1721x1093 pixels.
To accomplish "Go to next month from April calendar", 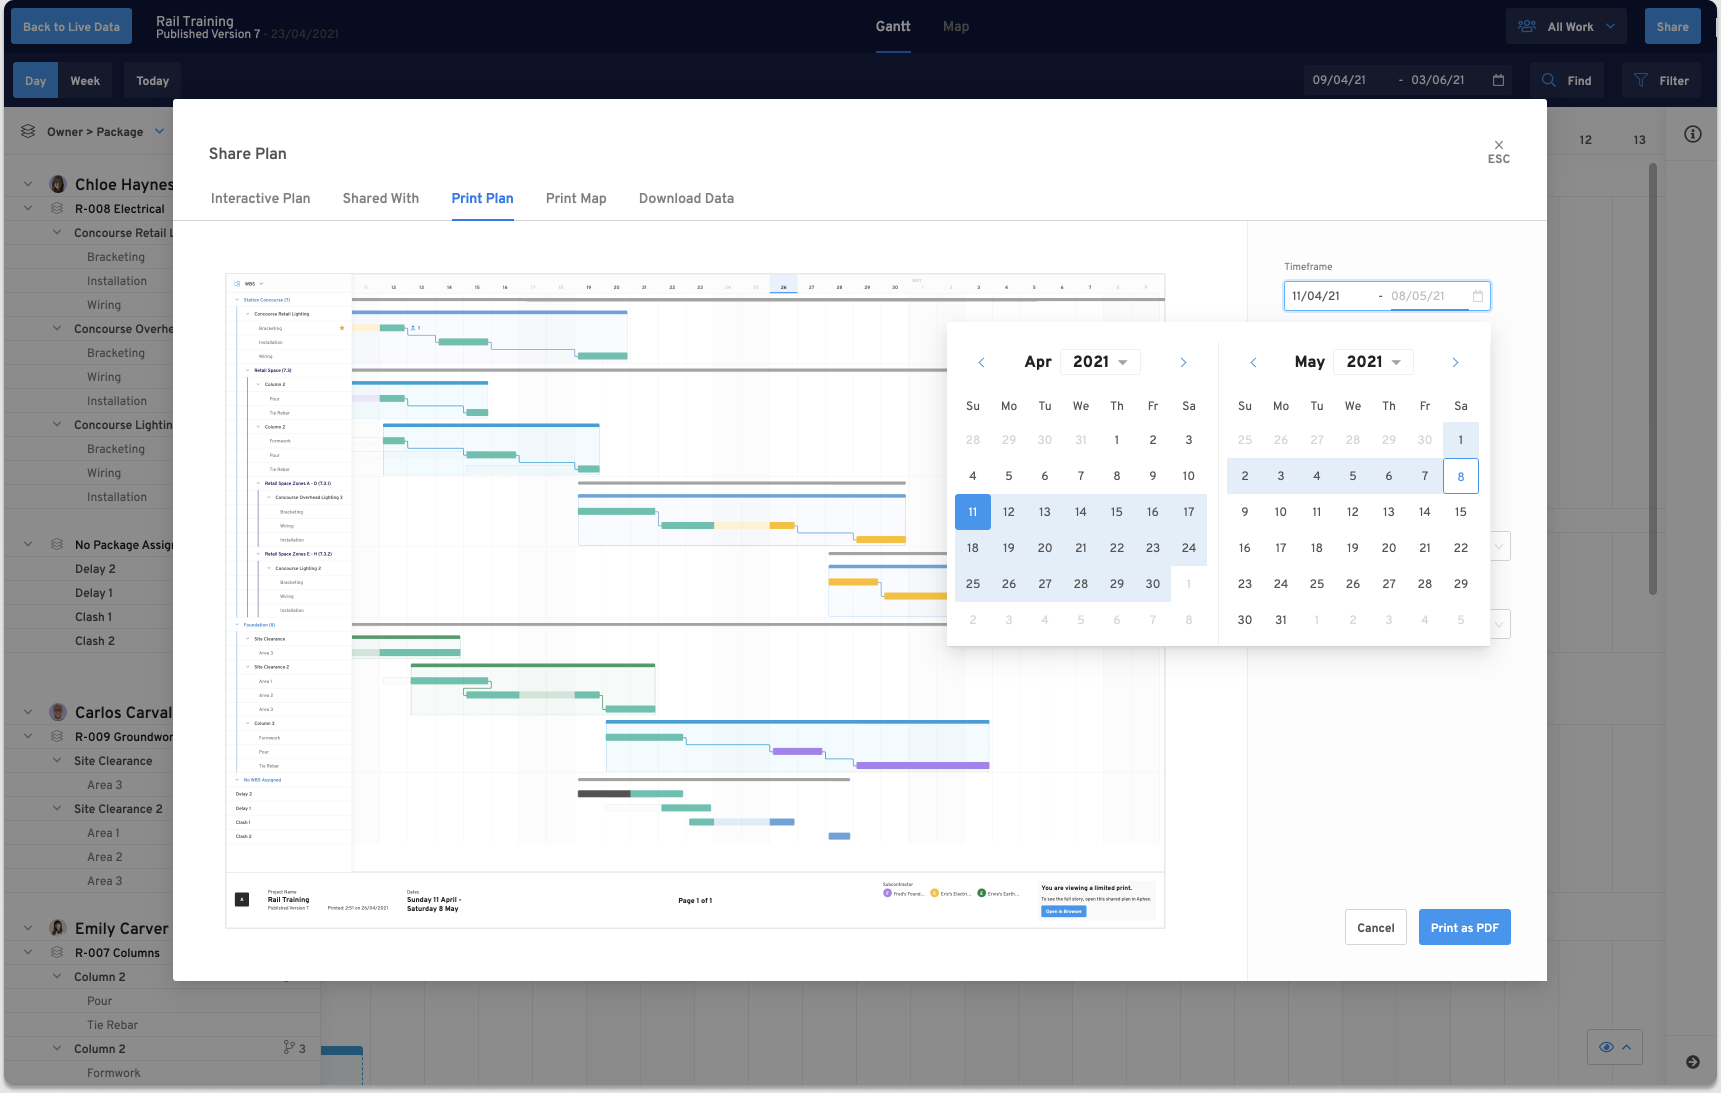I will (1183, 362).
